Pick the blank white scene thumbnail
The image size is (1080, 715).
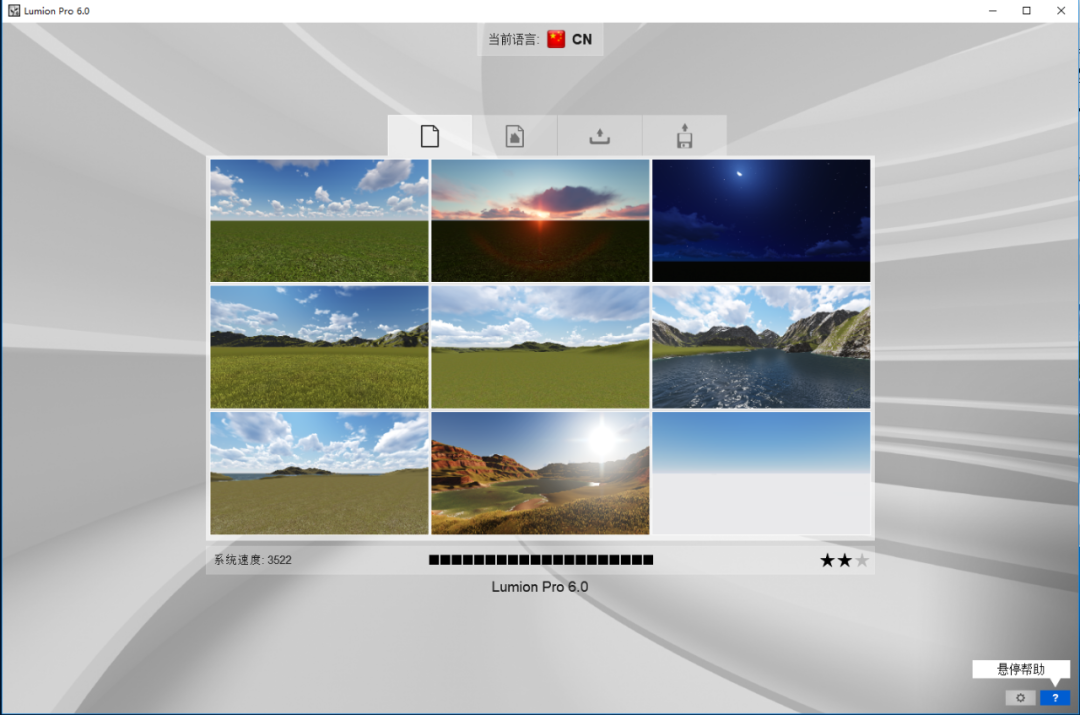tap(761, 473)
